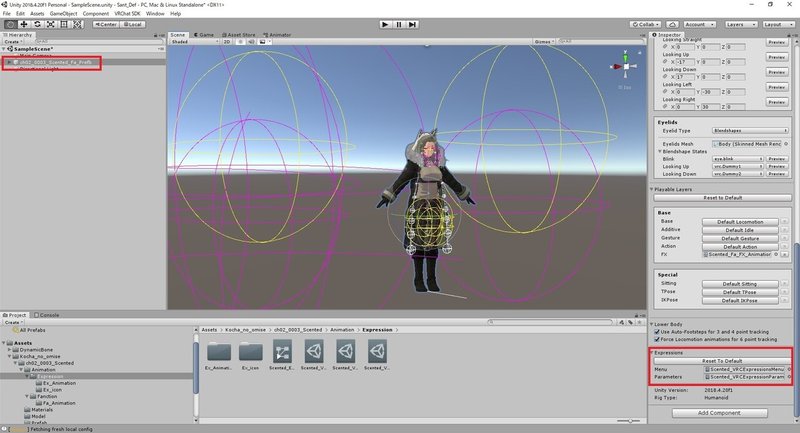Open the Shaded draw mode dropdown
This screenshot has width=800, height=433.
pyautogui.click(x=194, y=42)
